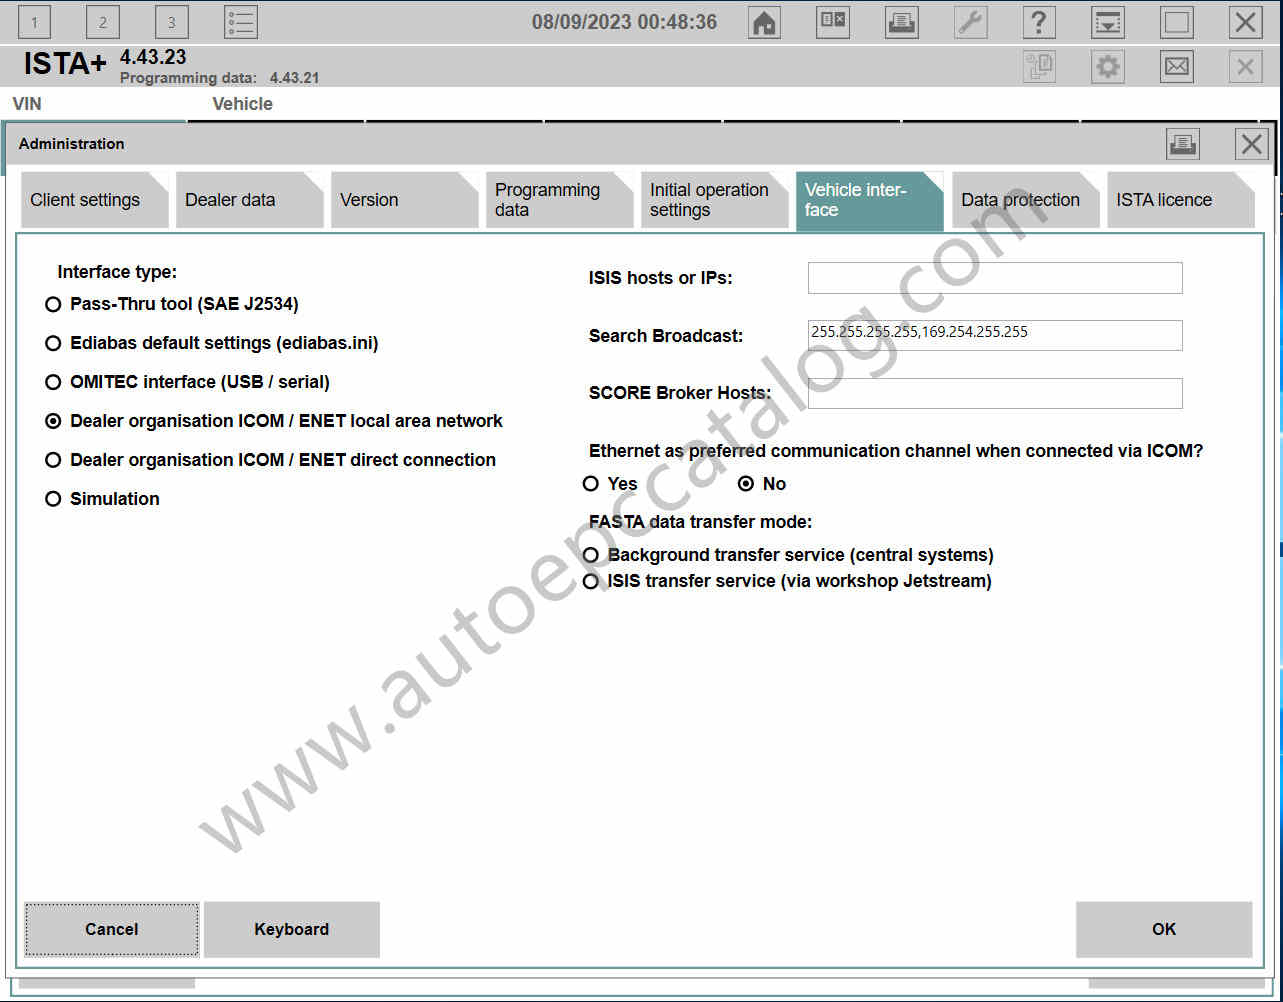Click the ISTA+ version number 4.43.23
Viewport: 1283px width, 1002px height.
pos(153,57)
